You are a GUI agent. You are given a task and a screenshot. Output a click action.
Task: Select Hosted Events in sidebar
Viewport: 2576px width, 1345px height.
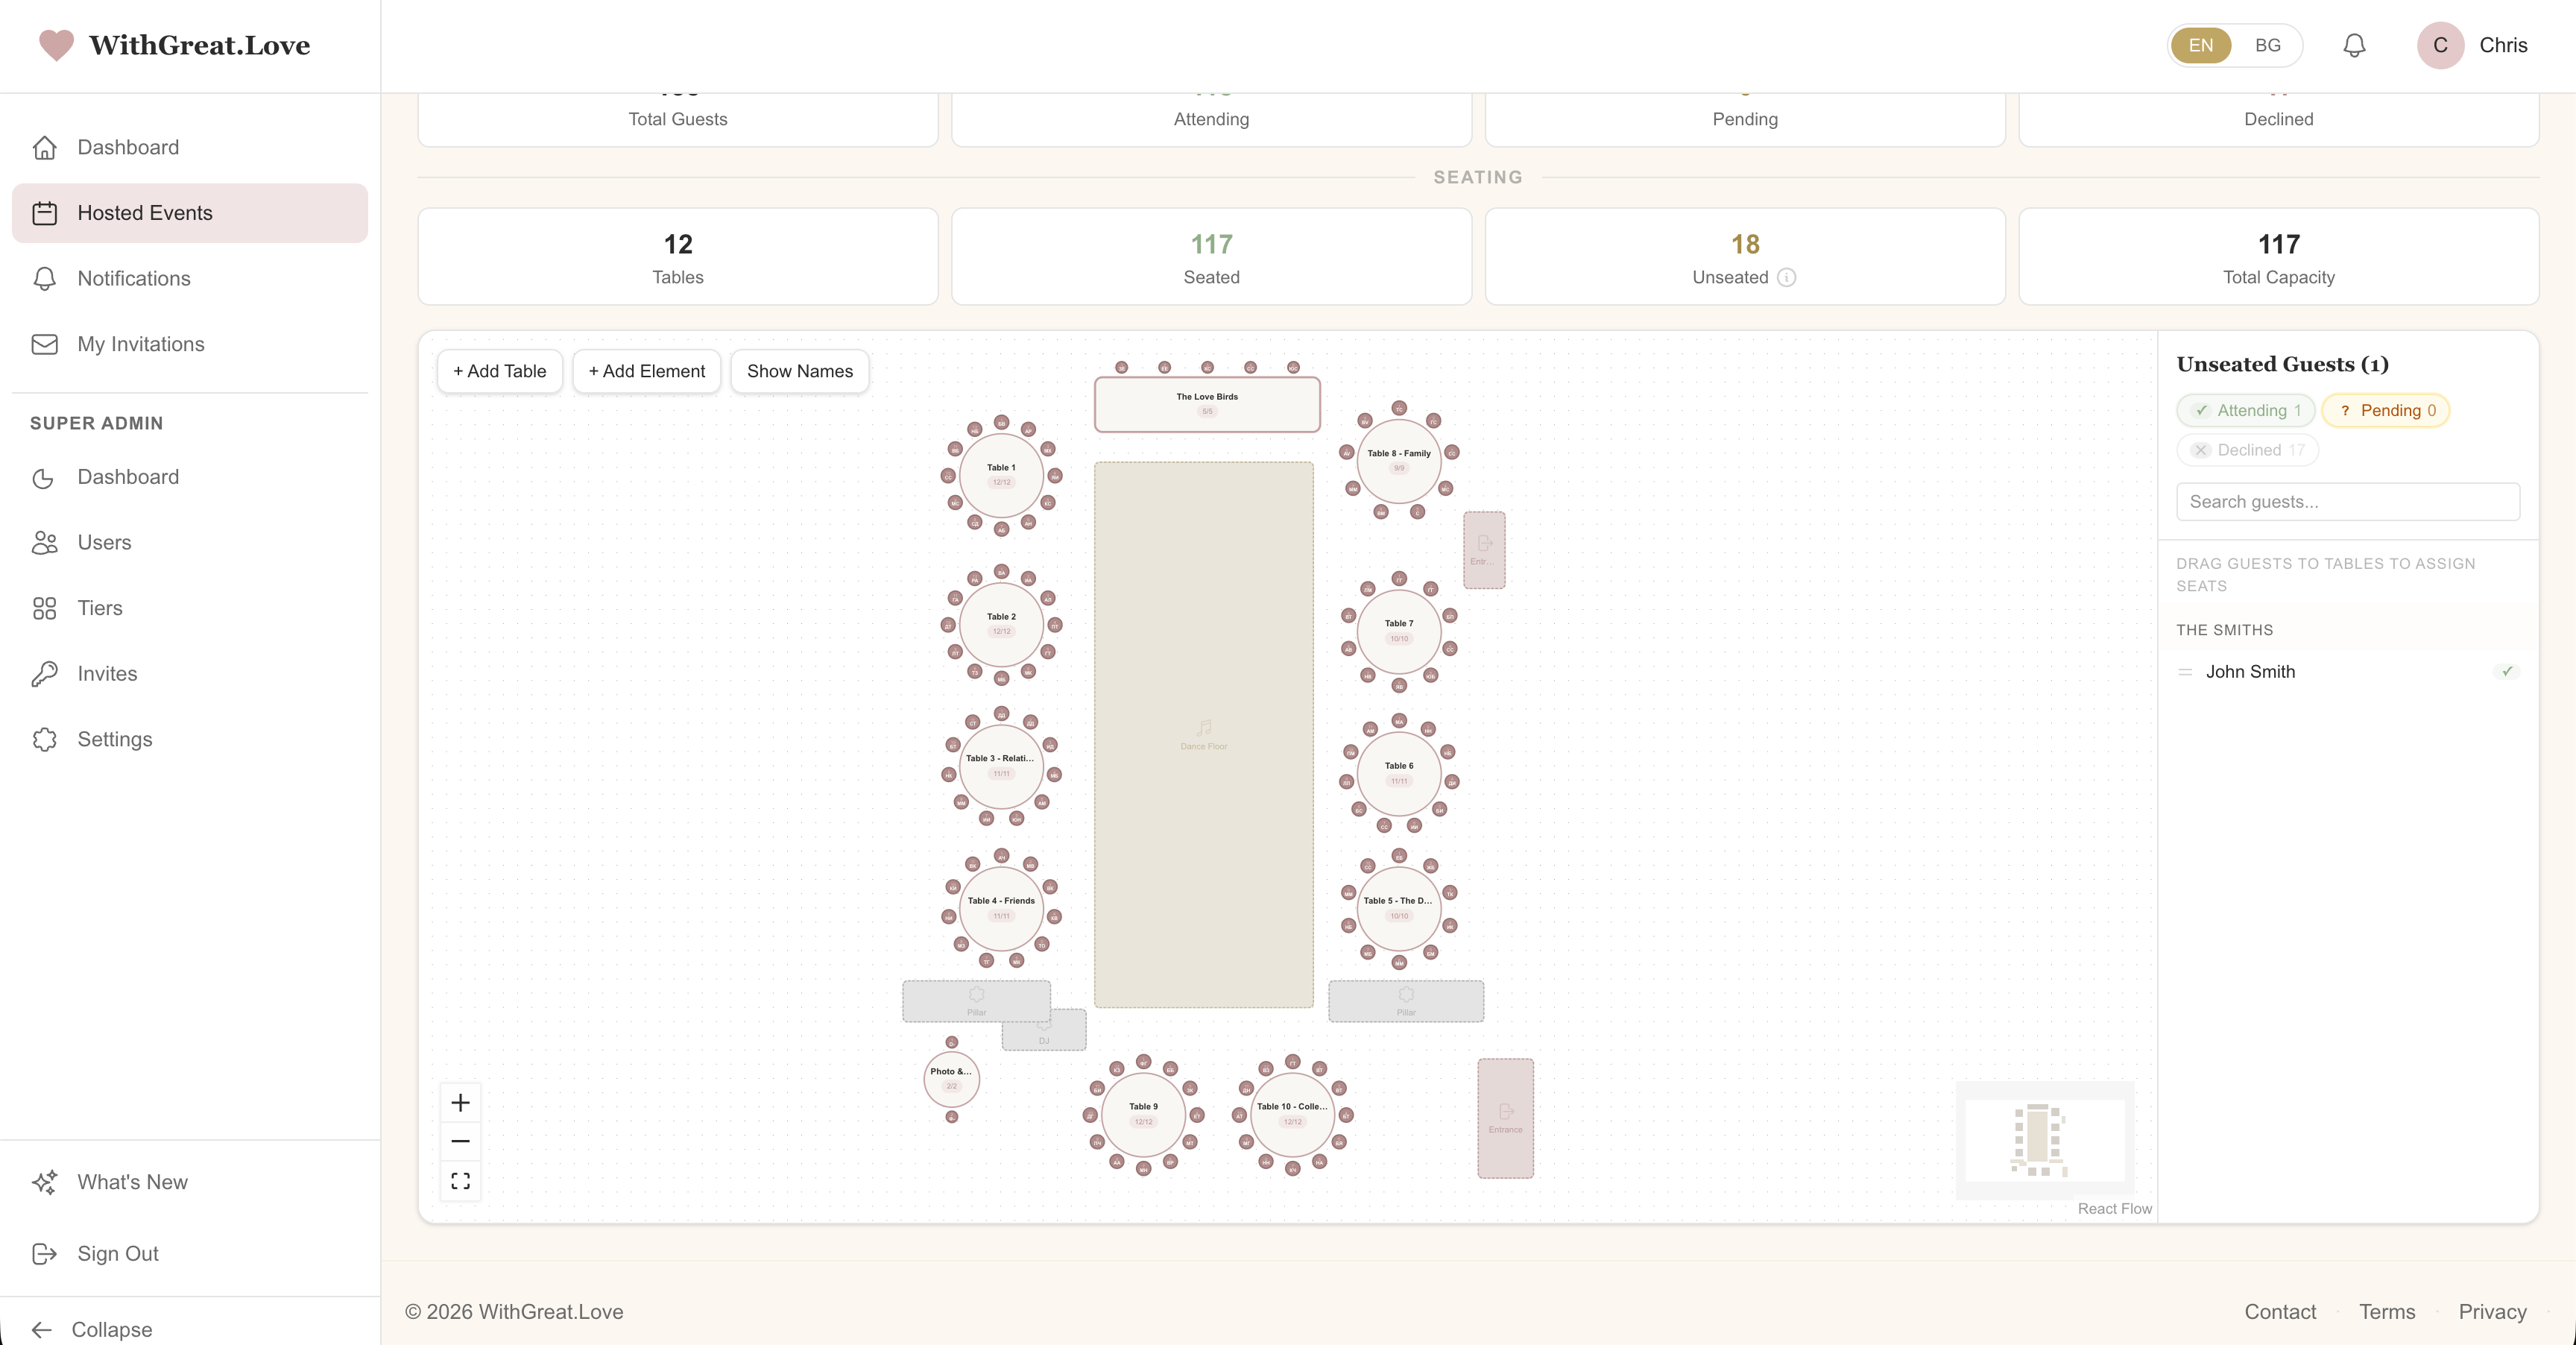point(190,213)
